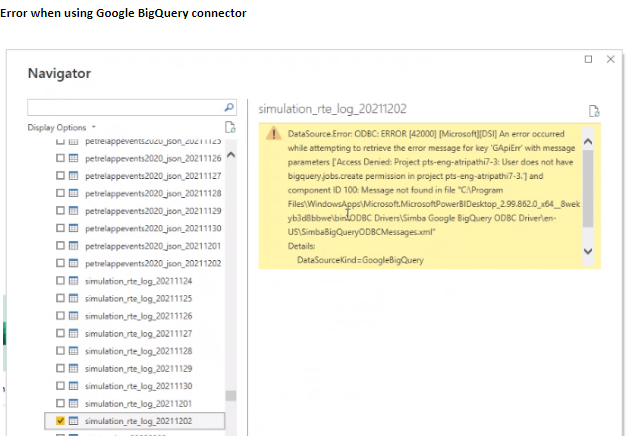Viewport: 635px width, 436px height.
Task: Check the simulation_rte_log_20211129 checkbox
Action: coord(60,368)
